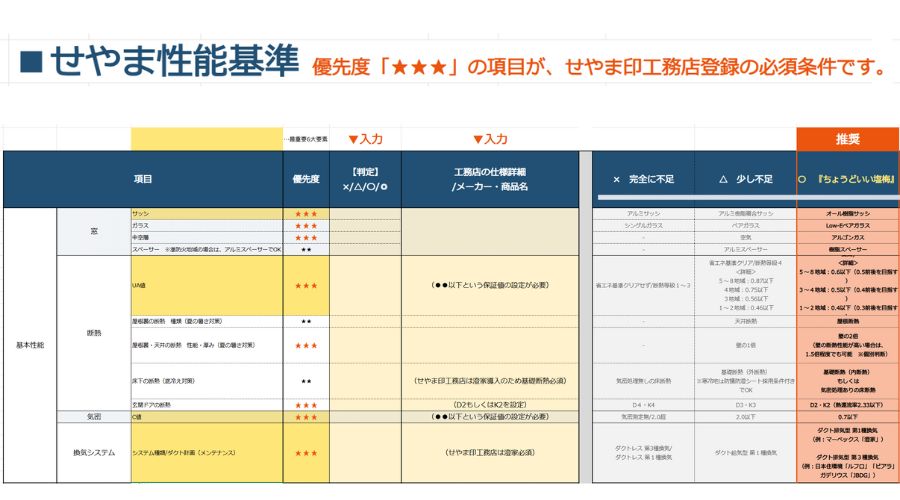Select the 換気システム group cell
900x500 pixels.
94,452
